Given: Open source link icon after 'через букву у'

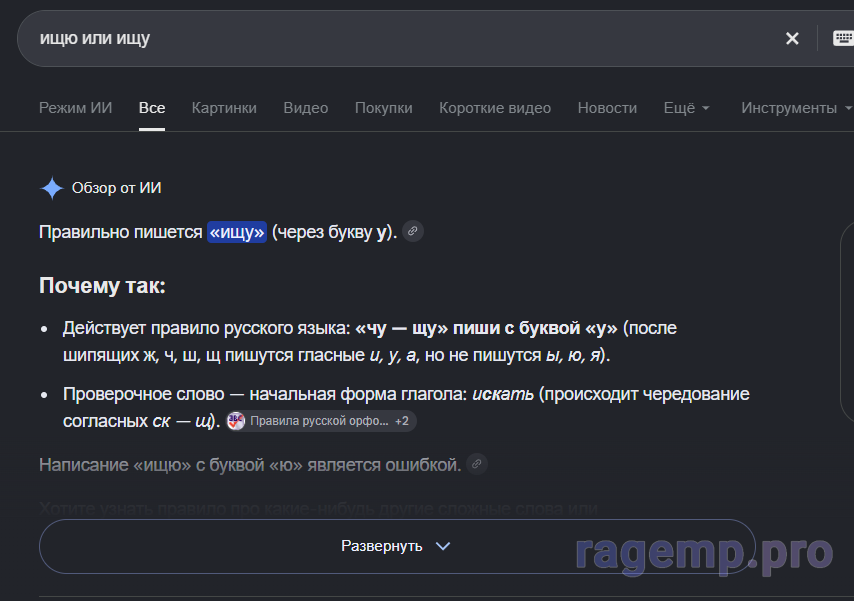Looking at the screenshot, I should [x=413, y=231].
